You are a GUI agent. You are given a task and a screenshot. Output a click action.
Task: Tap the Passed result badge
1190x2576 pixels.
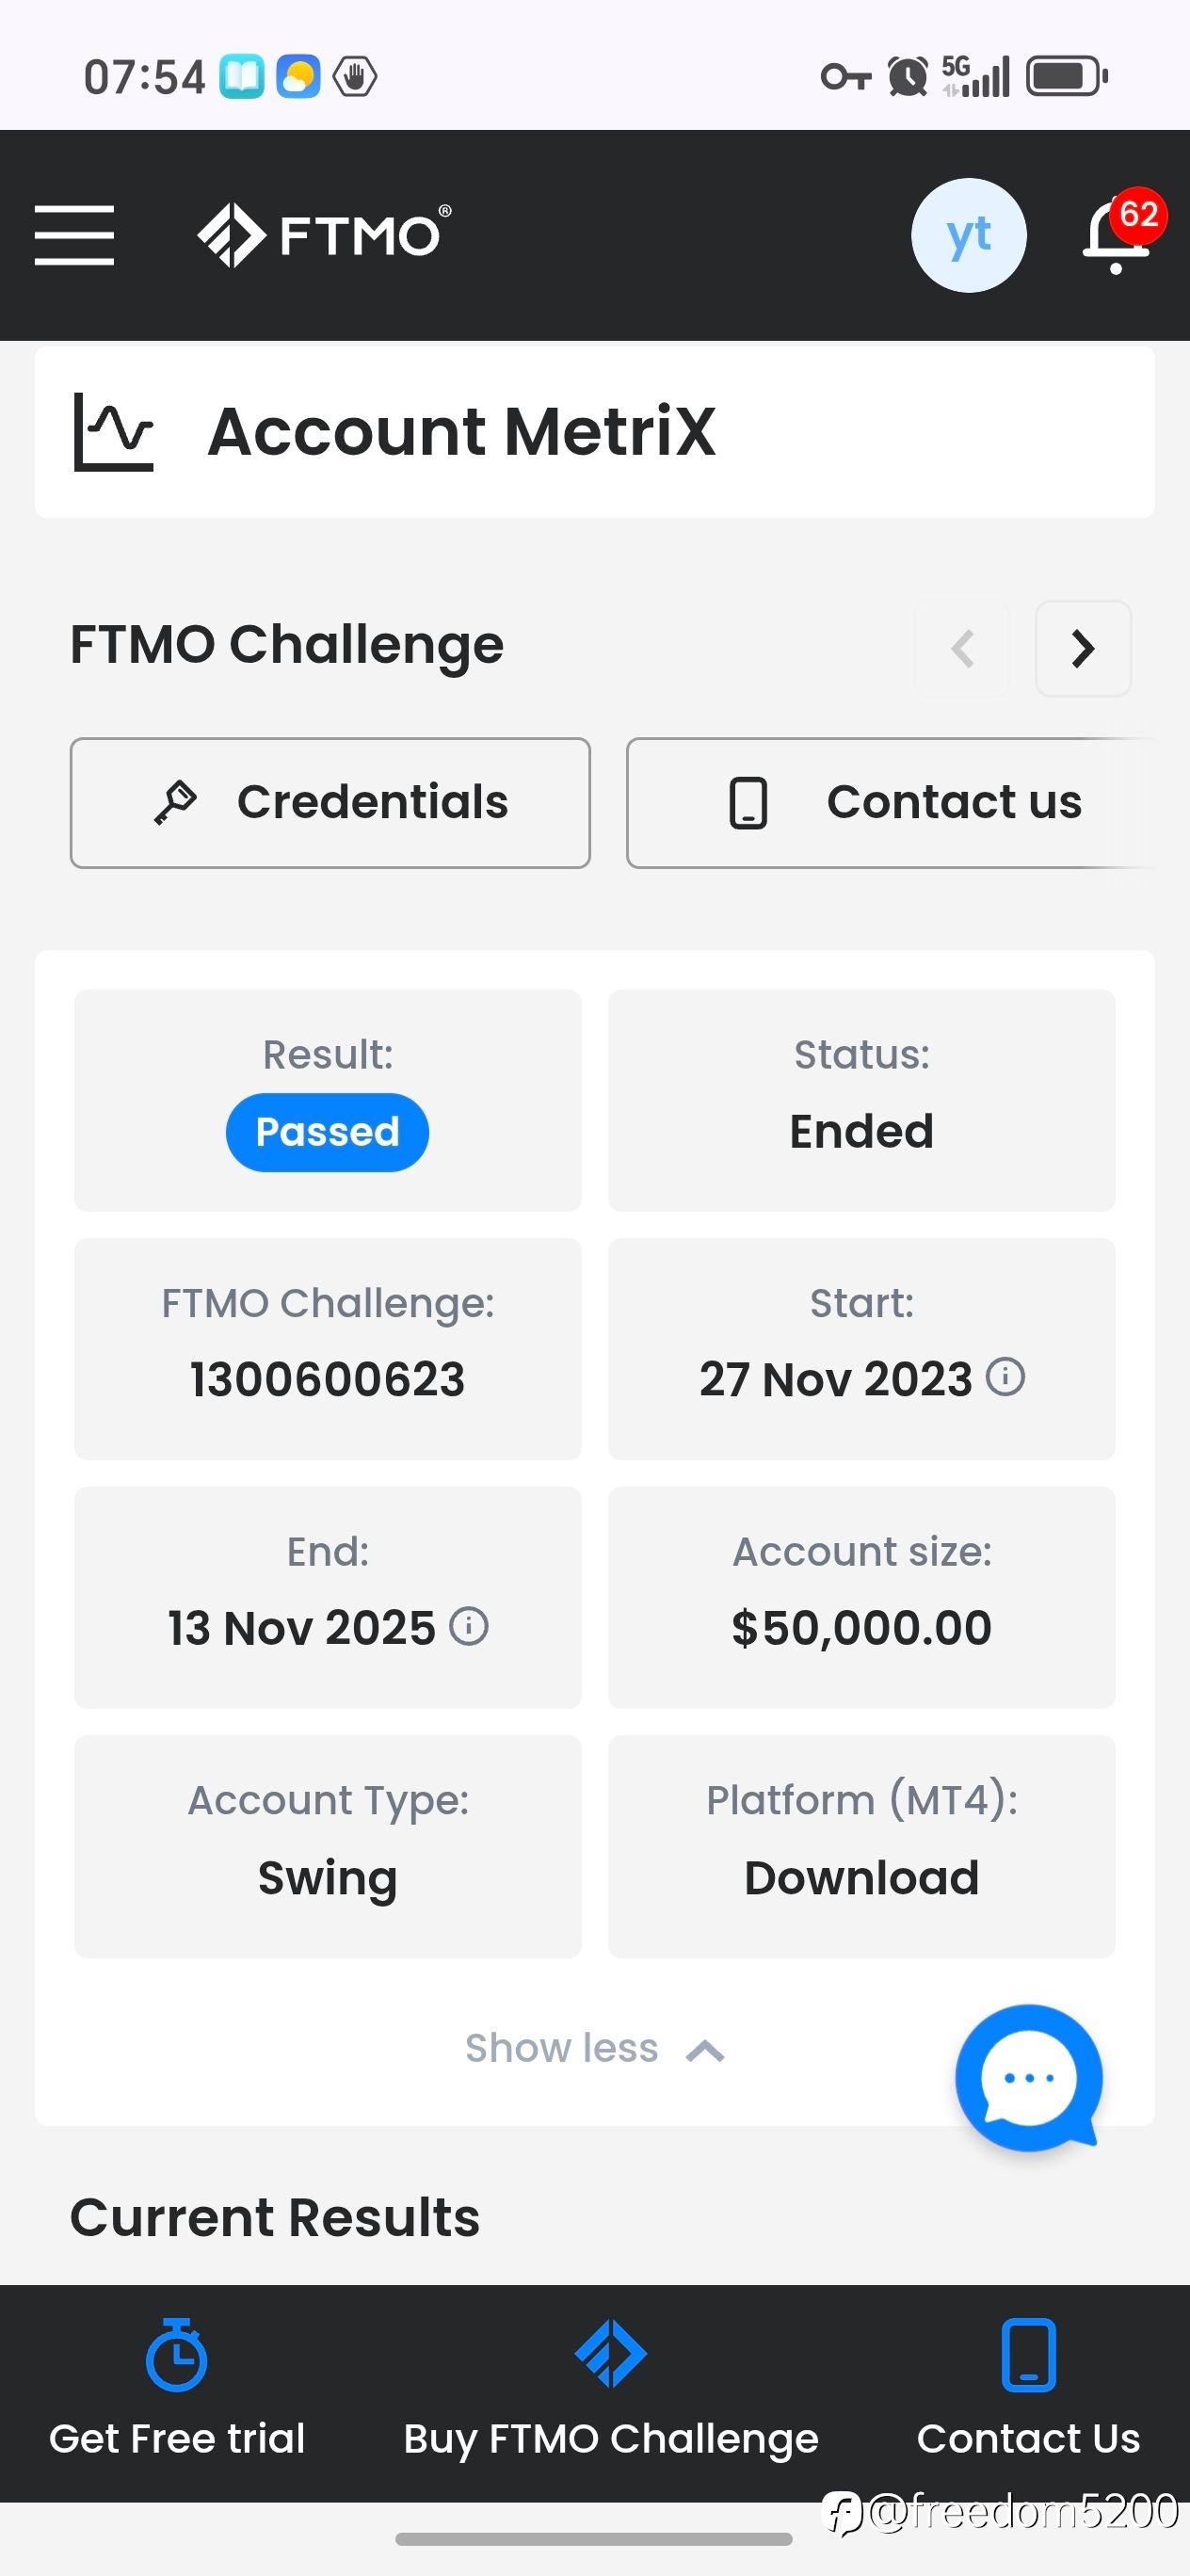point(327,1132)
